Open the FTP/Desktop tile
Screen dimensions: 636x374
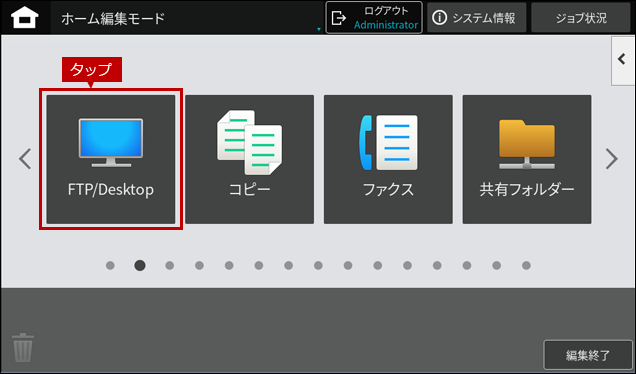click(x=111, y=159)
